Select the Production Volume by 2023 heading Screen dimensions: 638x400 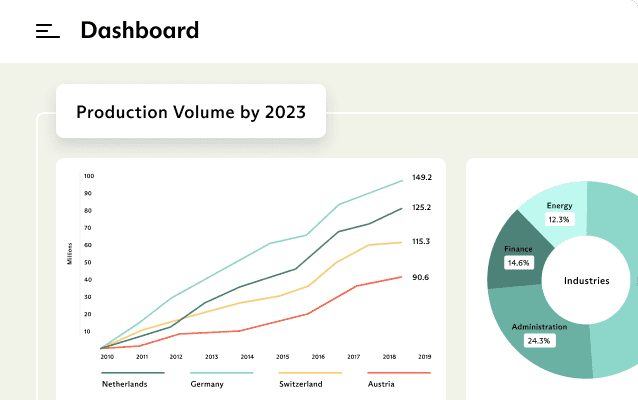[x=191, y=112]
